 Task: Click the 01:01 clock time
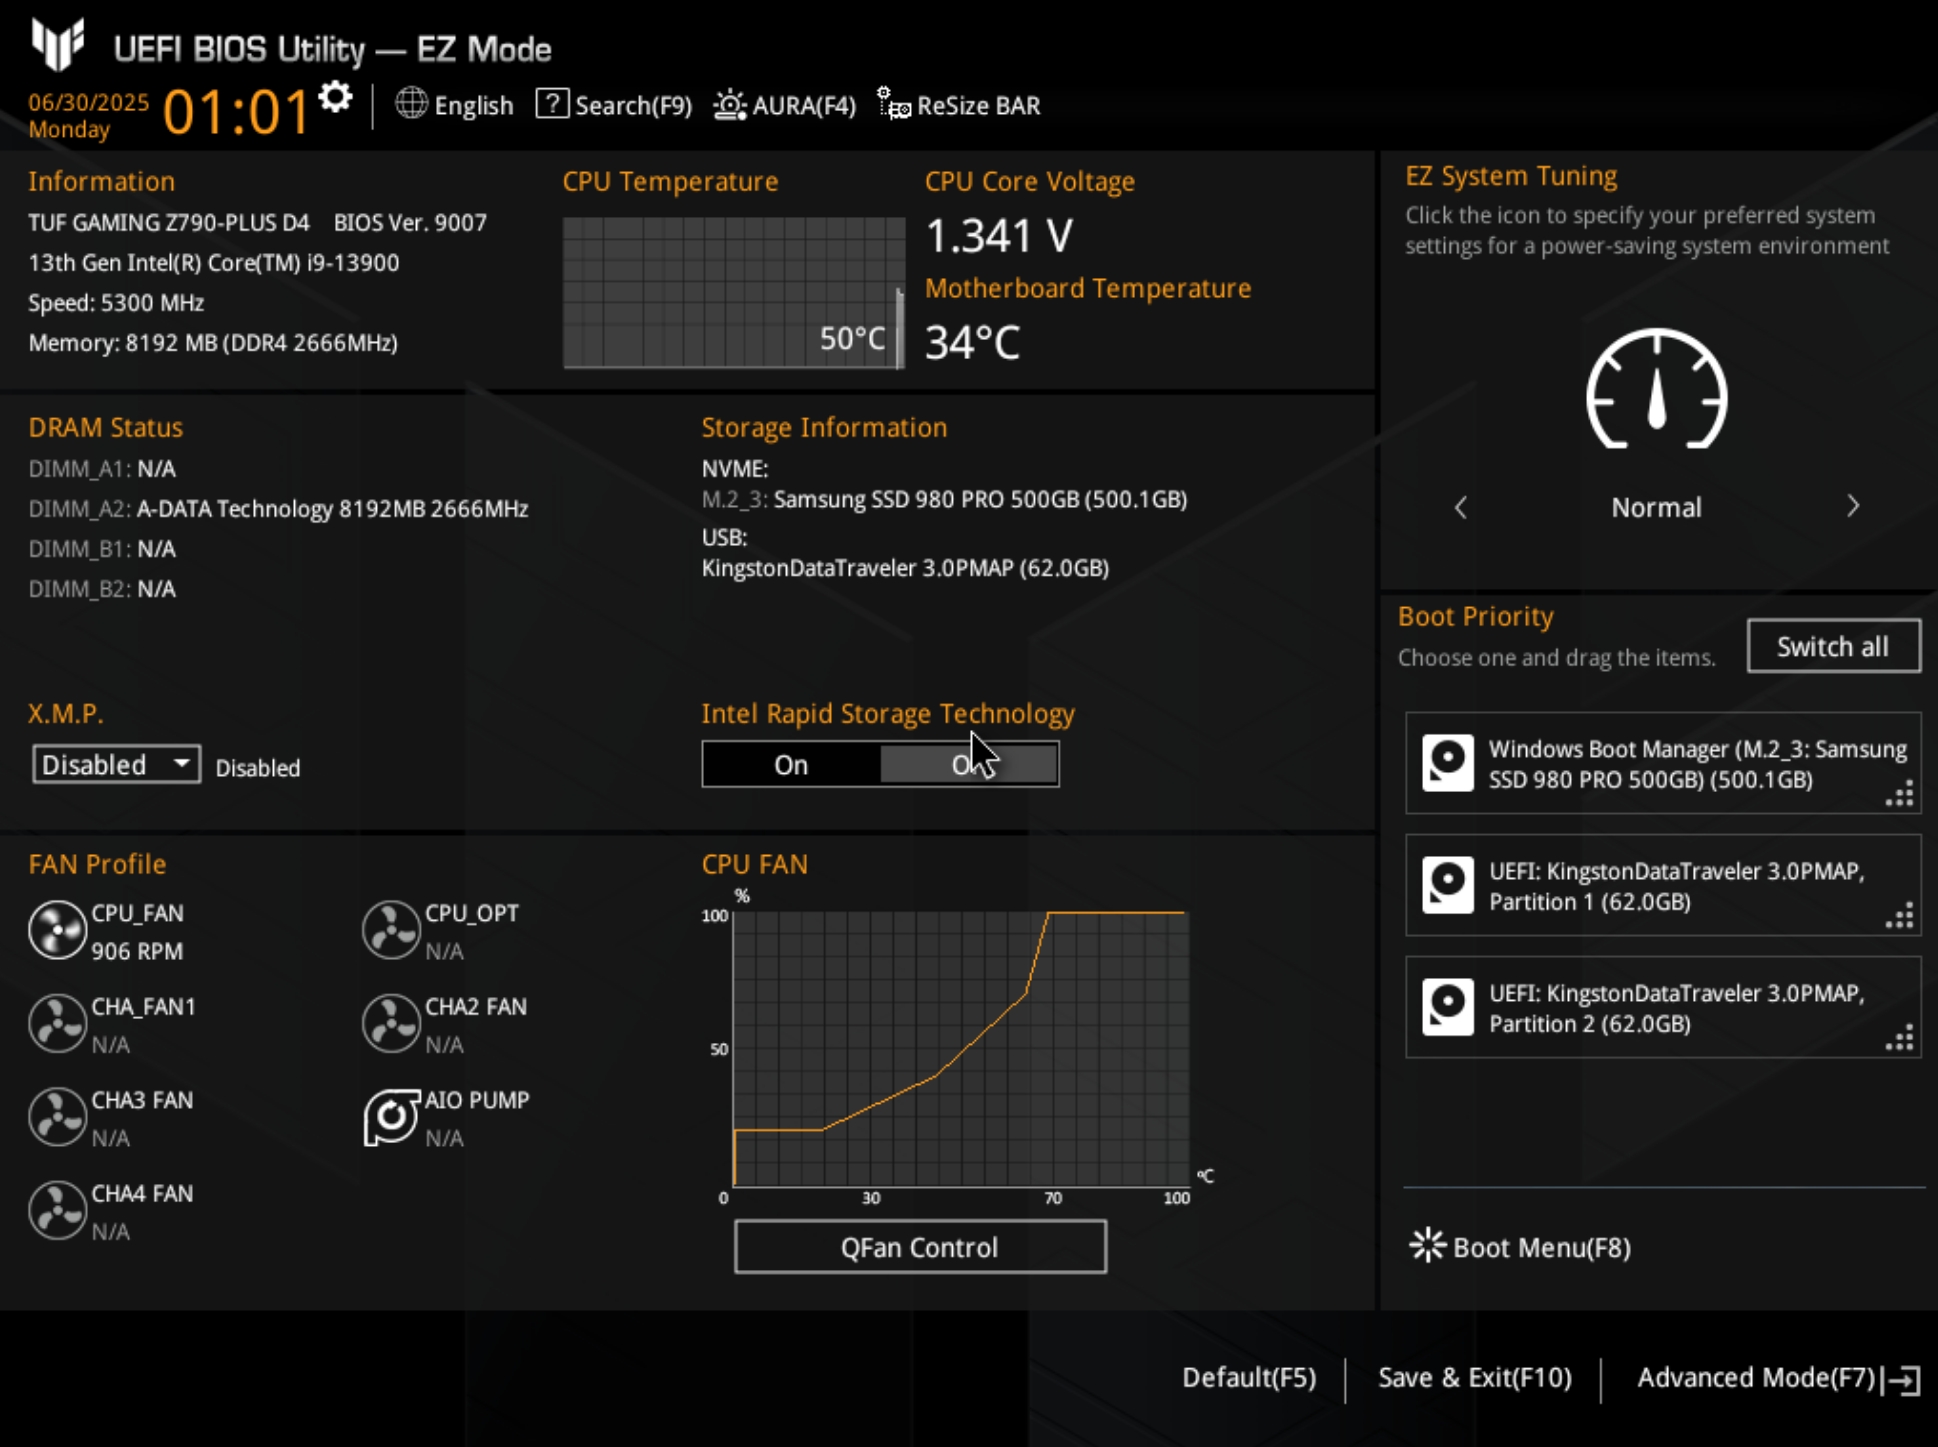(x=236, y=111)
